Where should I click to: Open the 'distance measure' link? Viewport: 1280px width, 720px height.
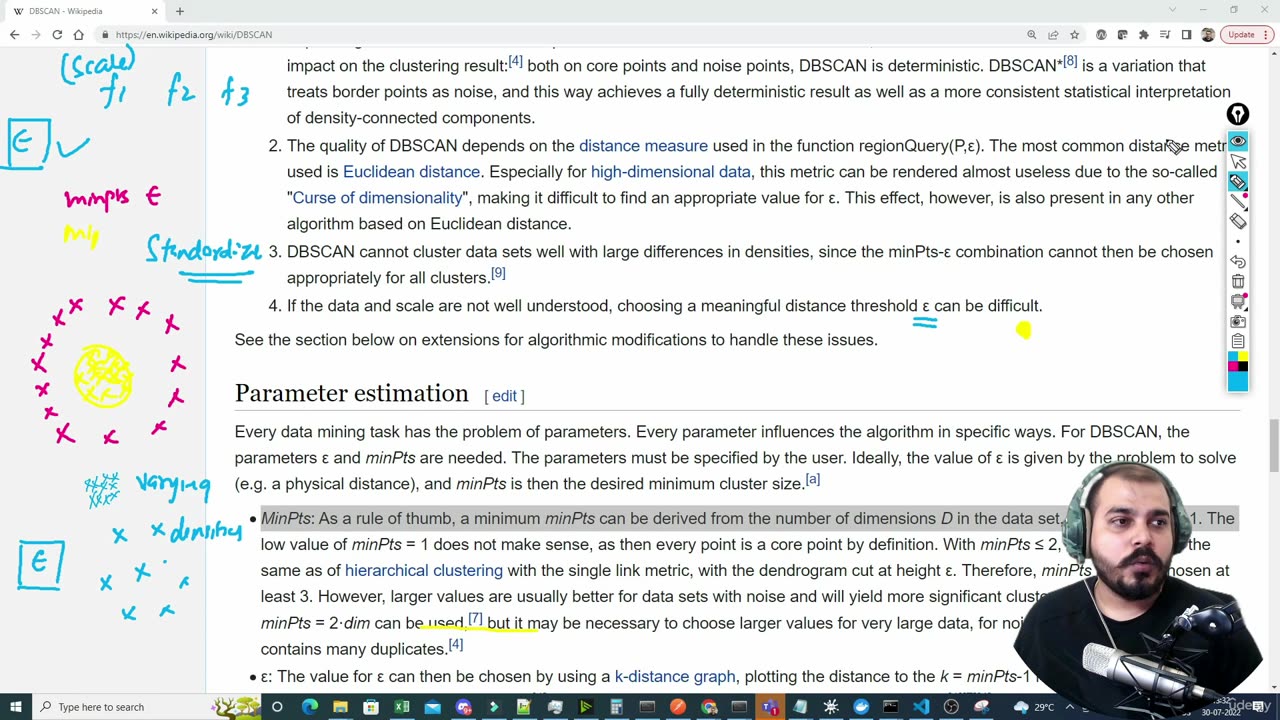click(x=643, y=146)
